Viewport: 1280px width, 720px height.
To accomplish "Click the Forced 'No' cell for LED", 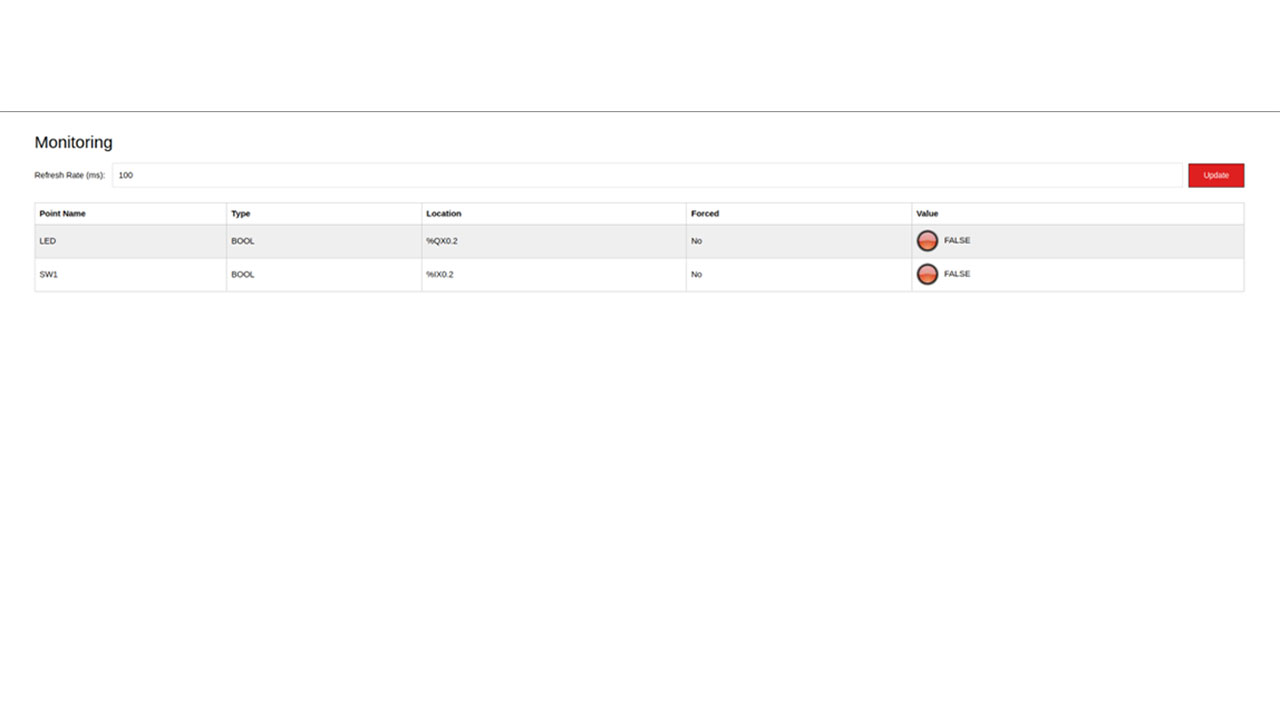I will tap(696, 241).
